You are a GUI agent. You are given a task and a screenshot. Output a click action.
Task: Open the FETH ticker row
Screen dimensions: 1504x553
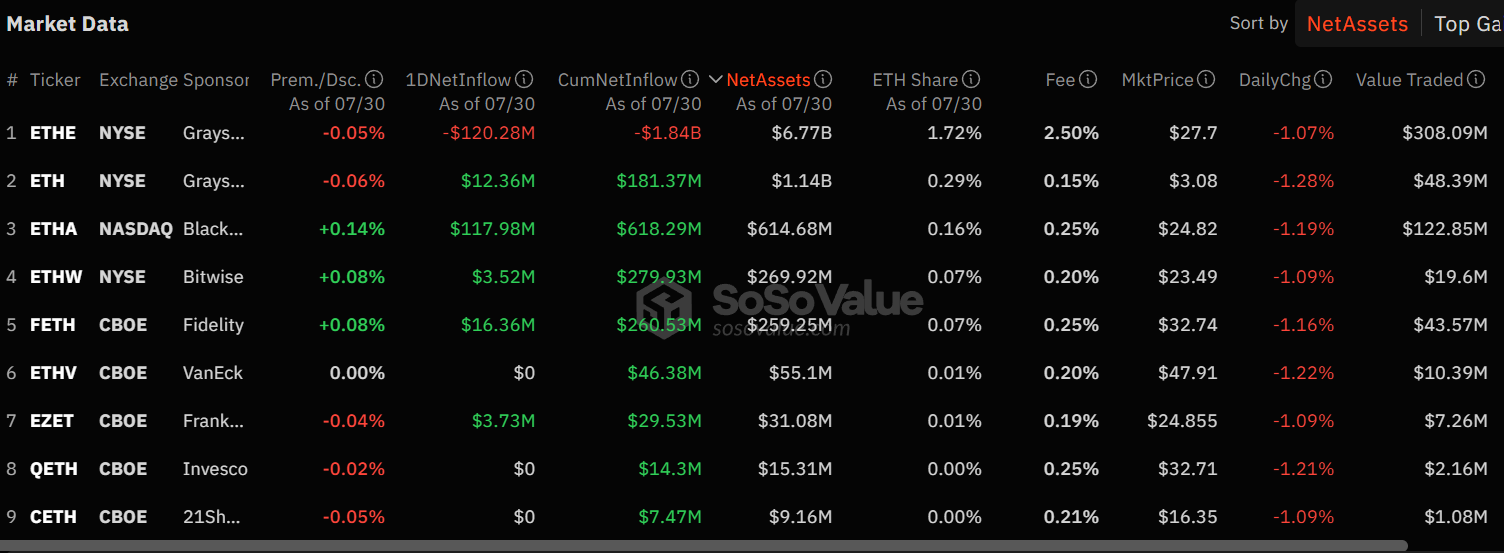(53, 325)
